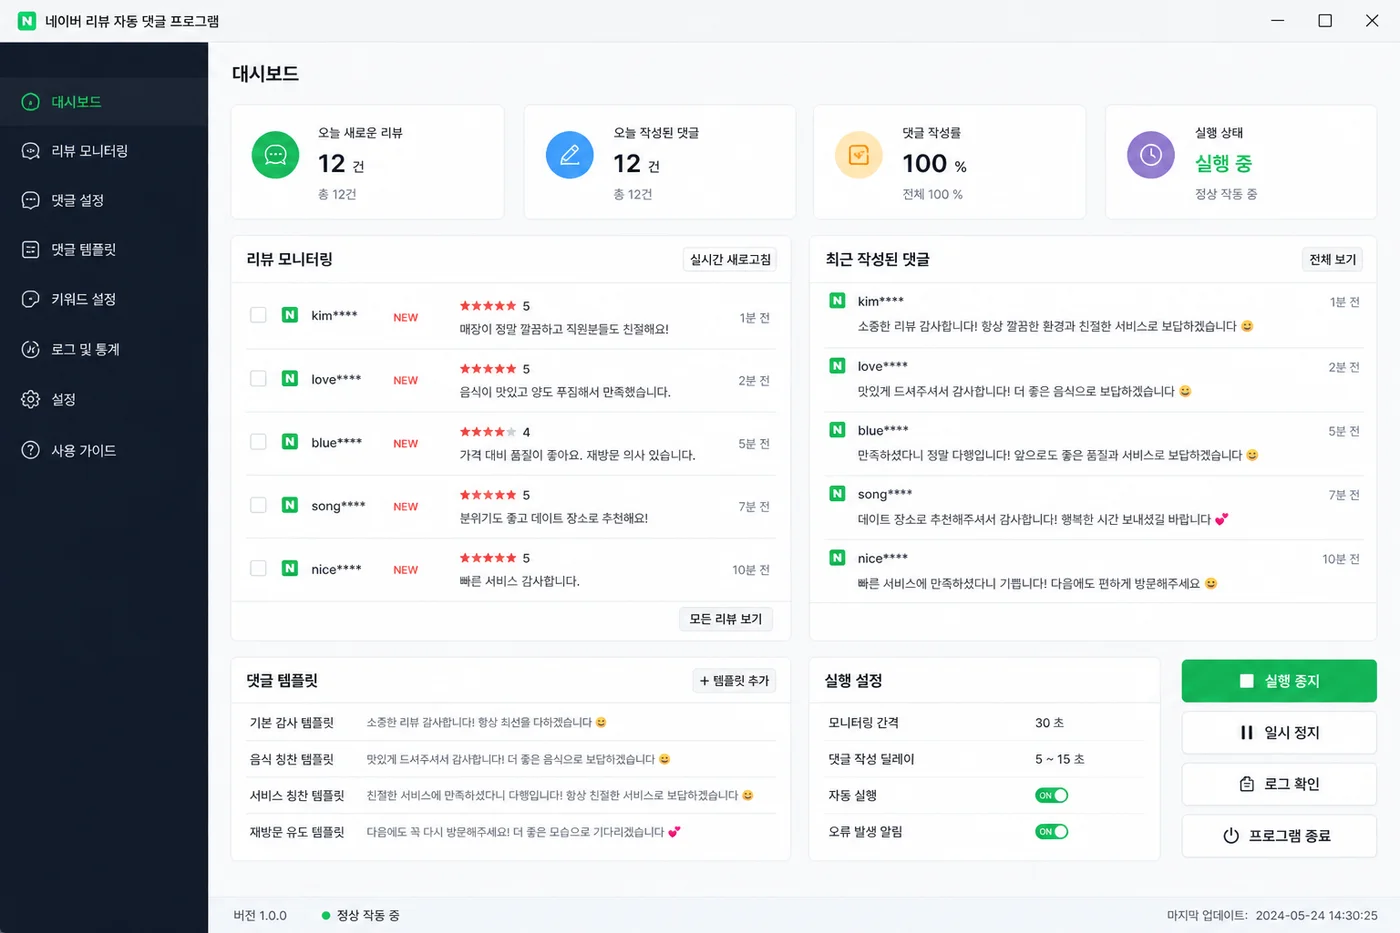Click review text 빠른 서비스 감사합니다.
The height and width of the screenshot is (933, 1400).
click(x=519, y=581)
